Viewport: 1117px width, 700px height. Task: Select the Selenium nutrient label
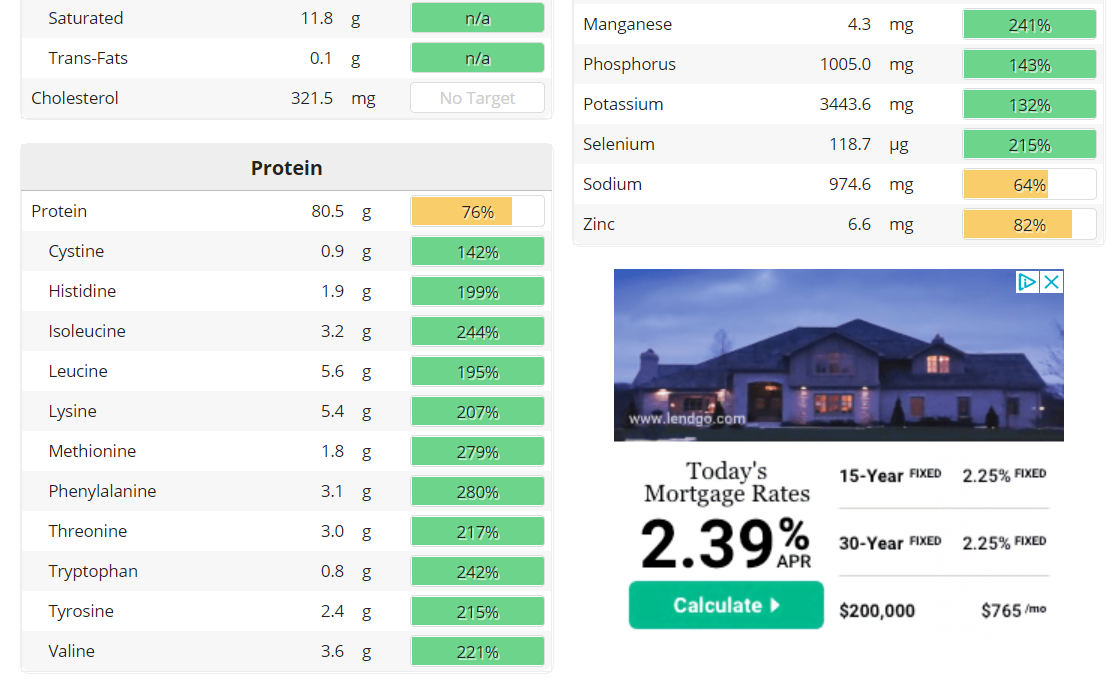[x=618, y=144]
